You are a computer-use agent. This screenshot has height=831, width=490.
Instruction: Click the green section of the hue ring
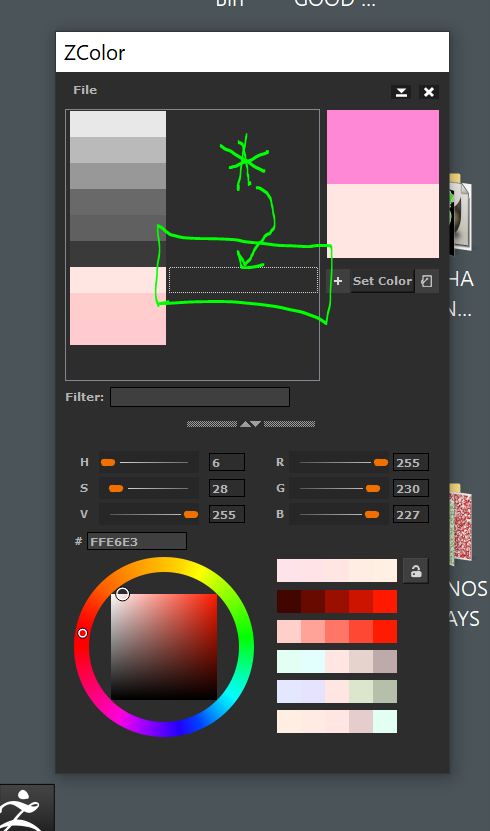pyautogui.click(x=246, y=636)
